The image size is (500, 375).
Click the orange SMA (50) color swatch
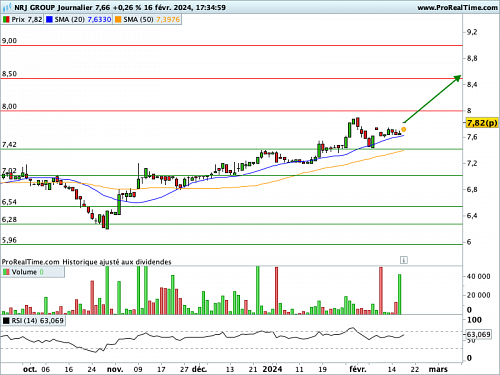tap(118, 20)
